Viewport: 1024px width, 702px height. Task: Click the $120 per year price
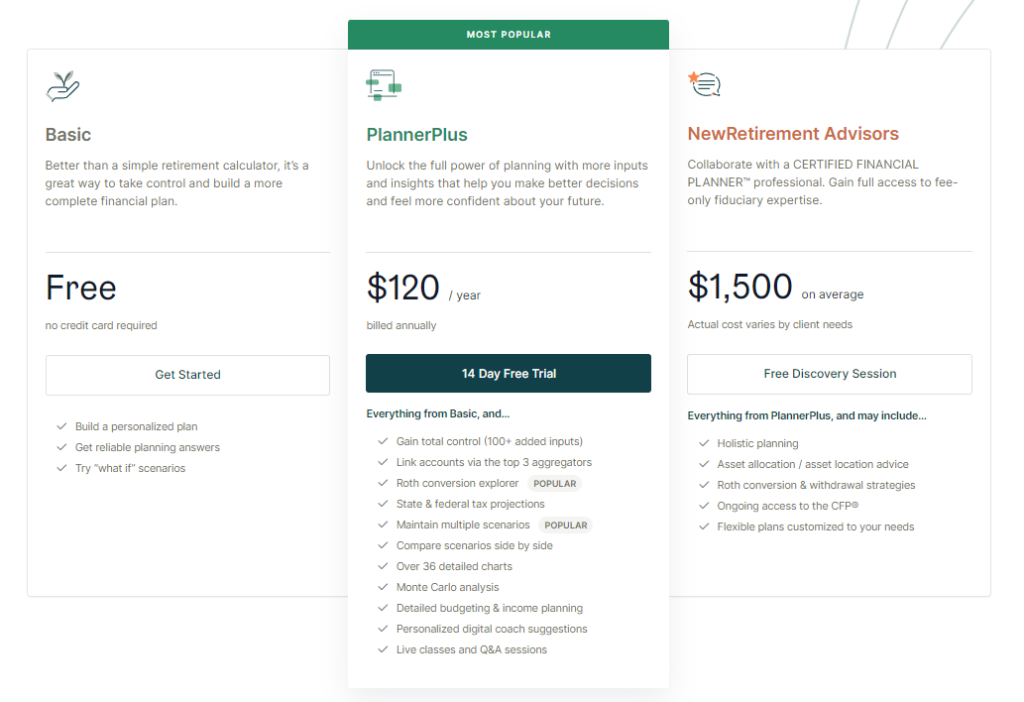(x=403, y=288)
